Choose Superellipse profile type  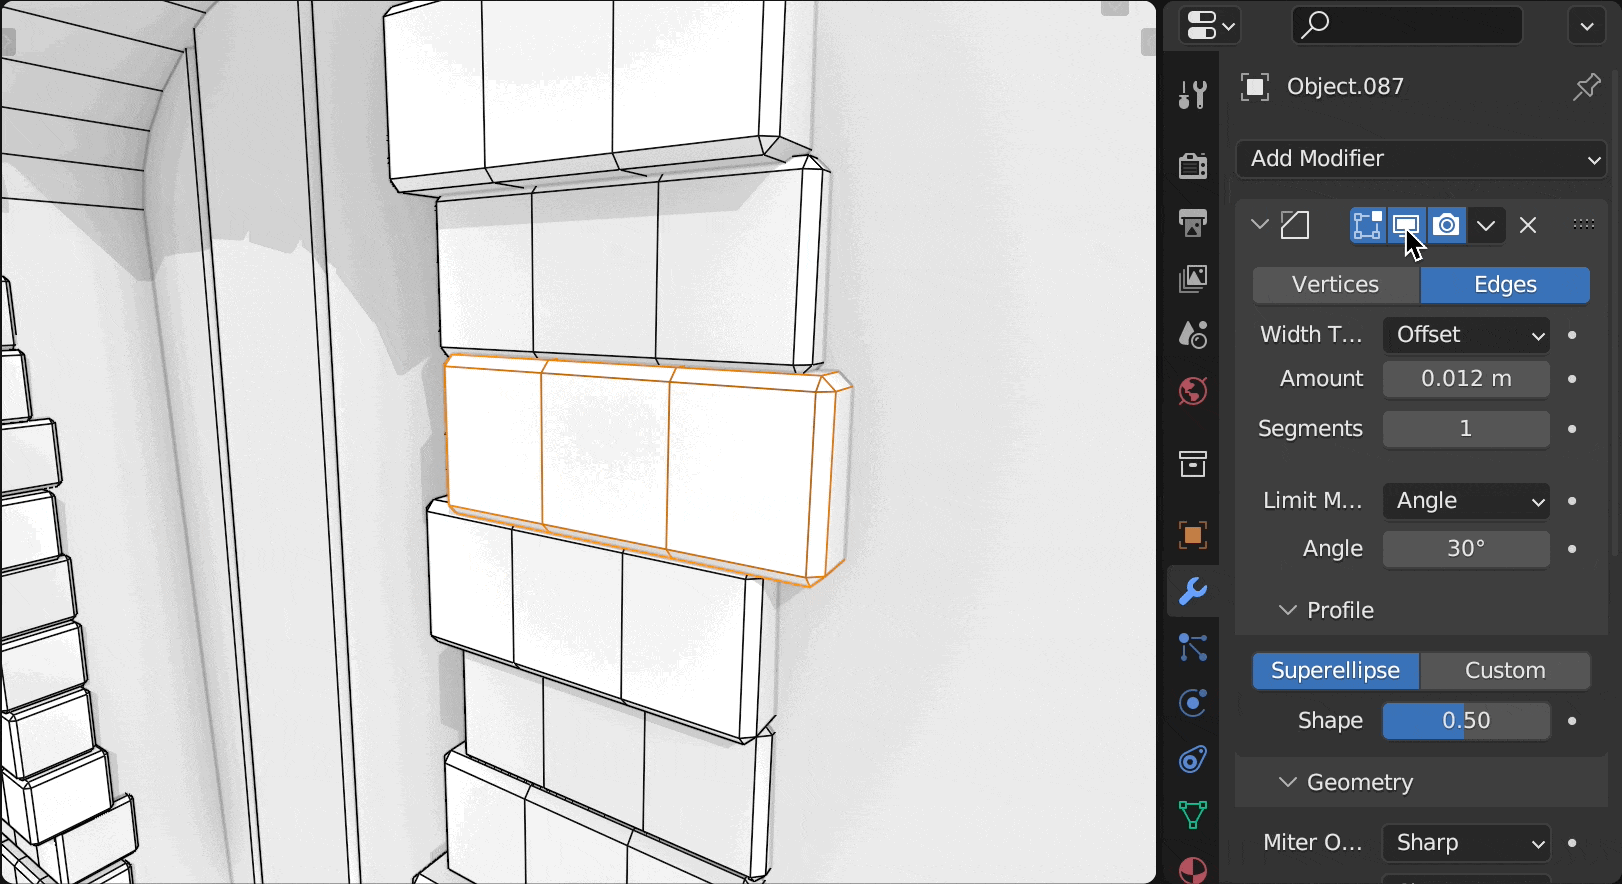[1335, 671]
